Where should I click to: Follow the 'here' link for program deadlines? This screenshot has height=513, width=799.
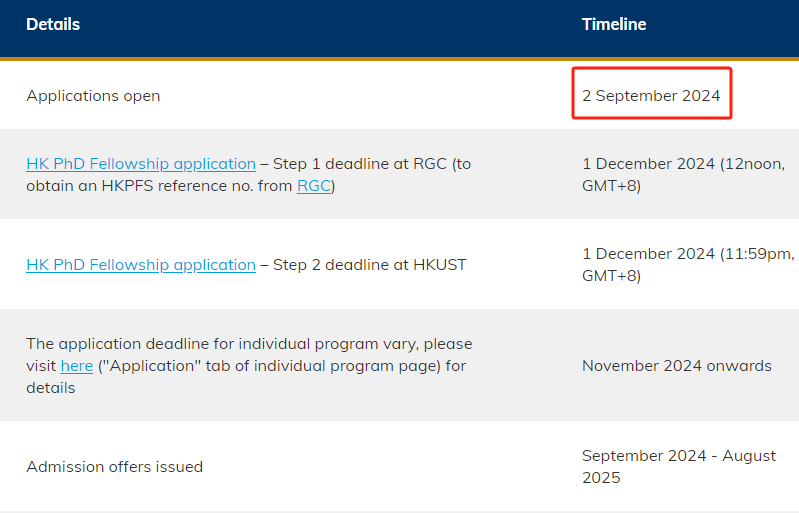coord(77,366)
